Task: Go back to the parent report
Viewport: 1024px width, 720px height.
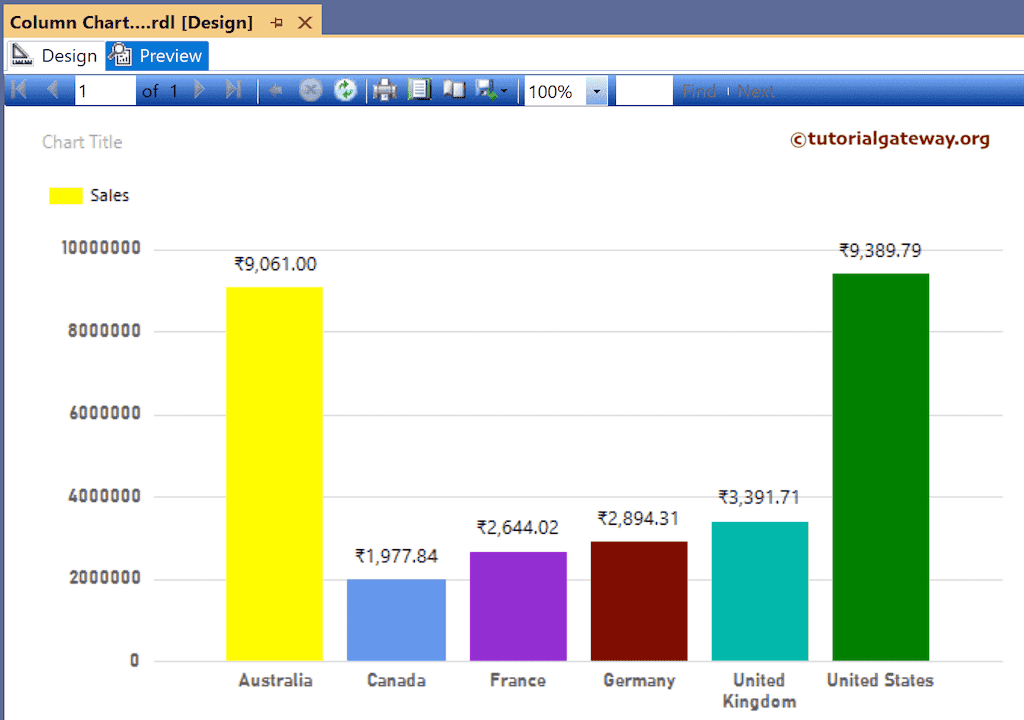Action: (276, 90)
